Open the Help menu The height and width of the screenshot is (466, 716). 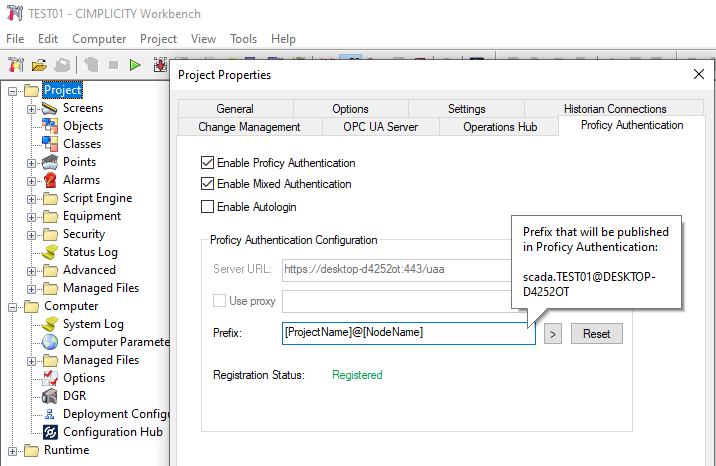pyautogui.click(x=283, y=39)
